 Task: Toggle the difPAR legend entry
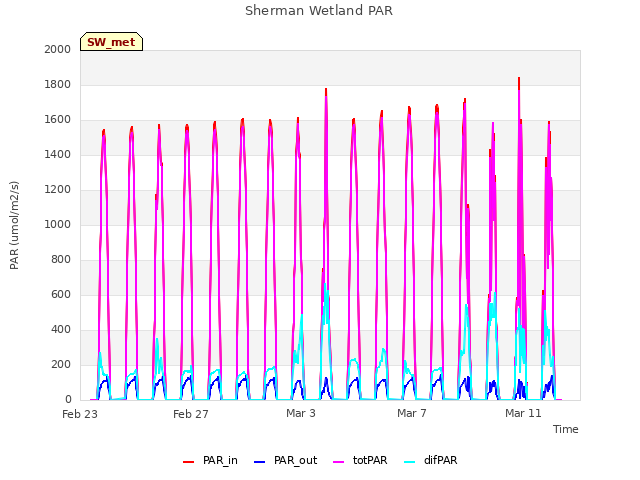[x=430, y=460]
